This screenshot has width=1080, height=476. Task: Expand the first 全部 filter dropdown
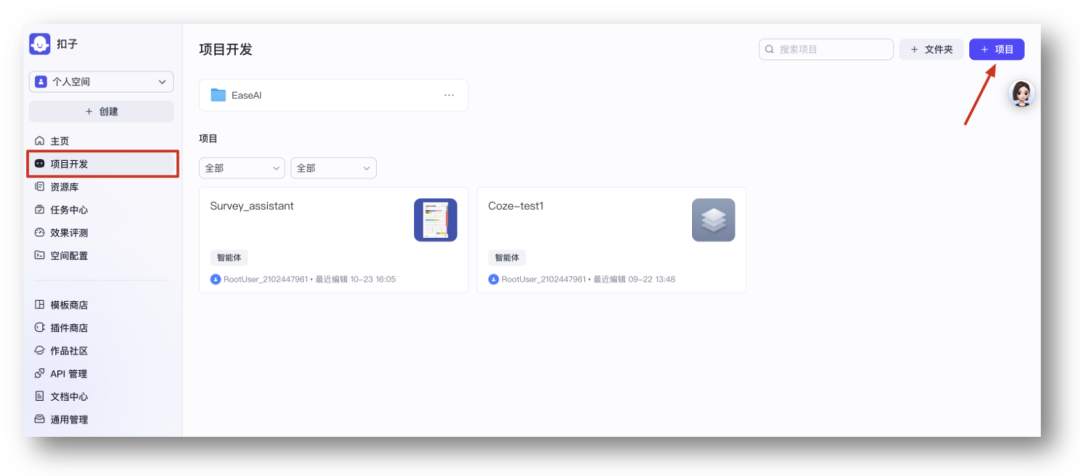242,168
